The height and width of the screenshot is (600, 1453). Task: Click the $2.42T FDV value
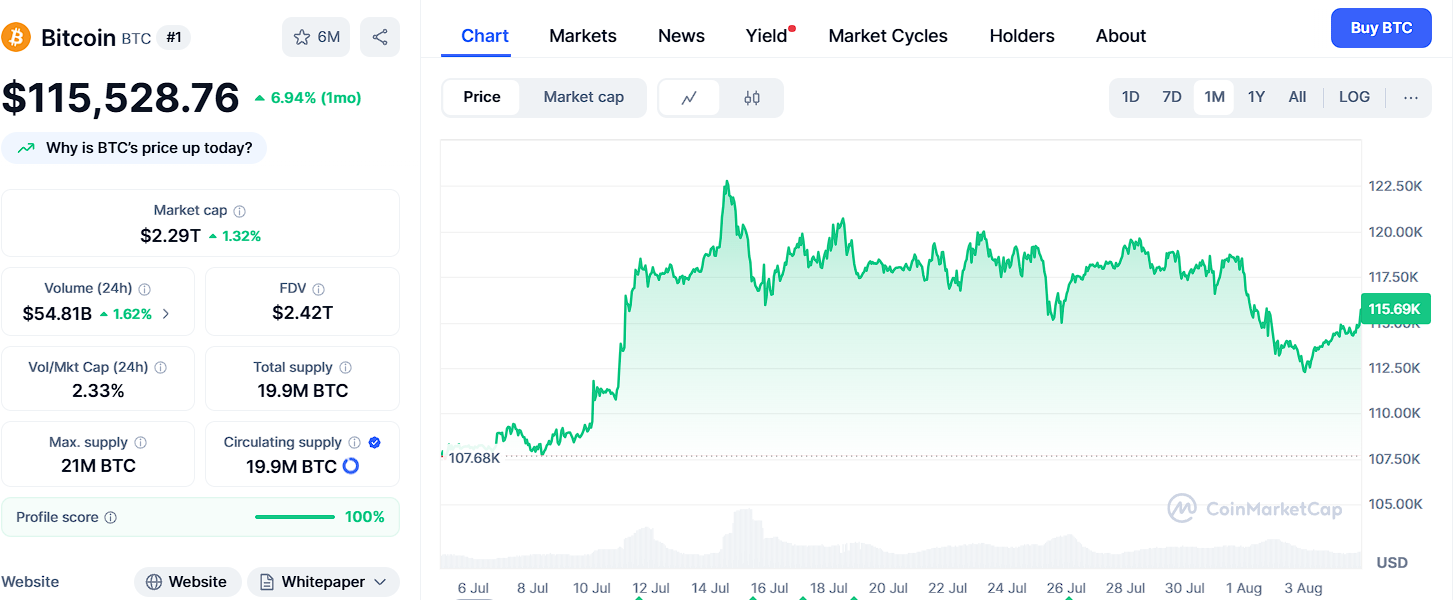(302, 313)
